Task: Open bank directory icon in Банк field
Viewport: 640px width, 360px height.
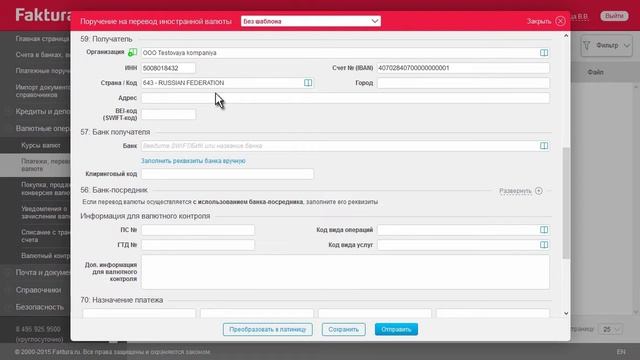Action: [544, 146]
